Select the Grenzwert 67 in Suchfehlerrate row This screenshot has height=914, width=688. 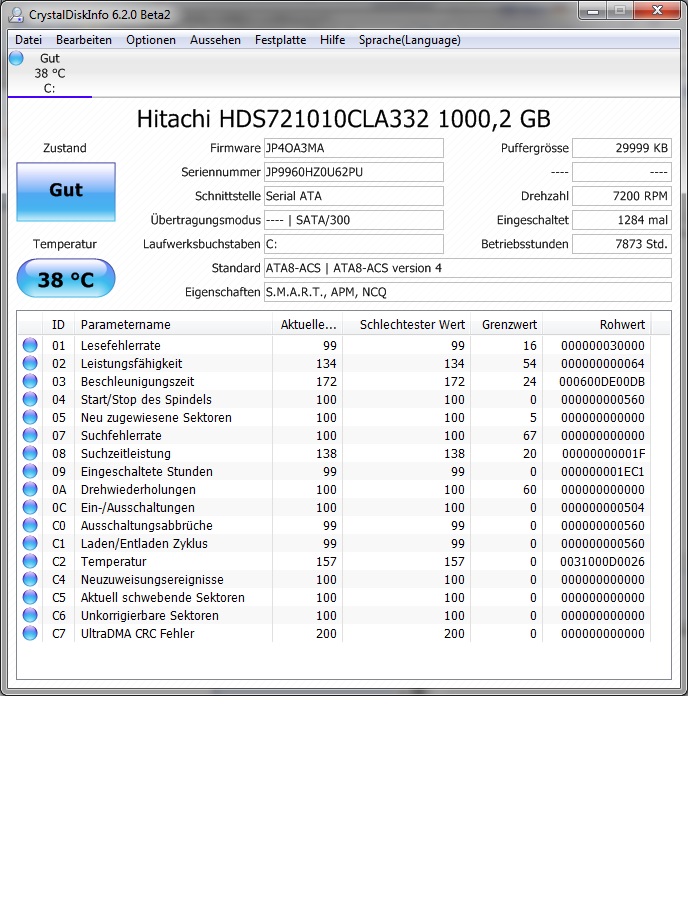529,436
